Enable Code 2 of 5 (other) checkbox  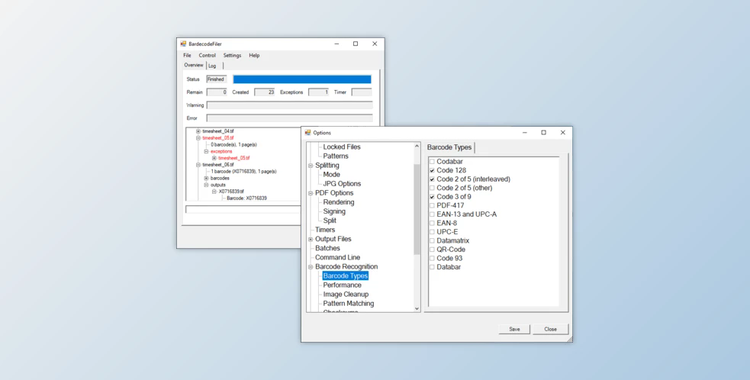click(432, 188)
